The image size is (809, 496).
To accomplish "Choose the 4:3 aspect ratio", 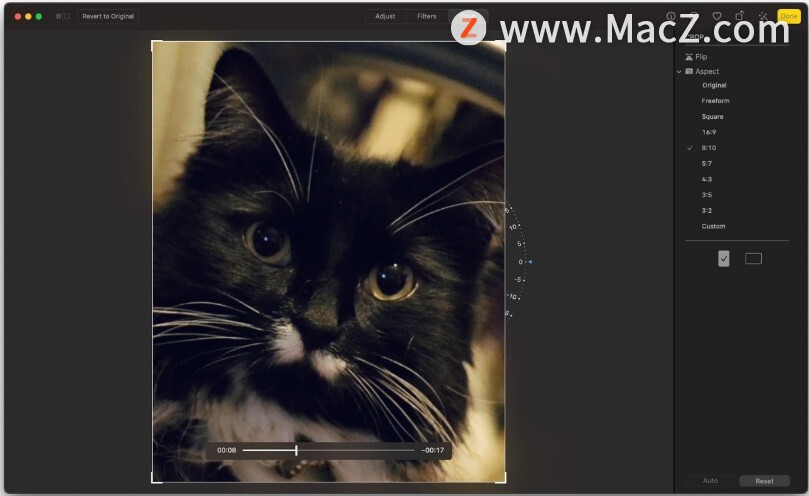I will (x=706, y=179).
